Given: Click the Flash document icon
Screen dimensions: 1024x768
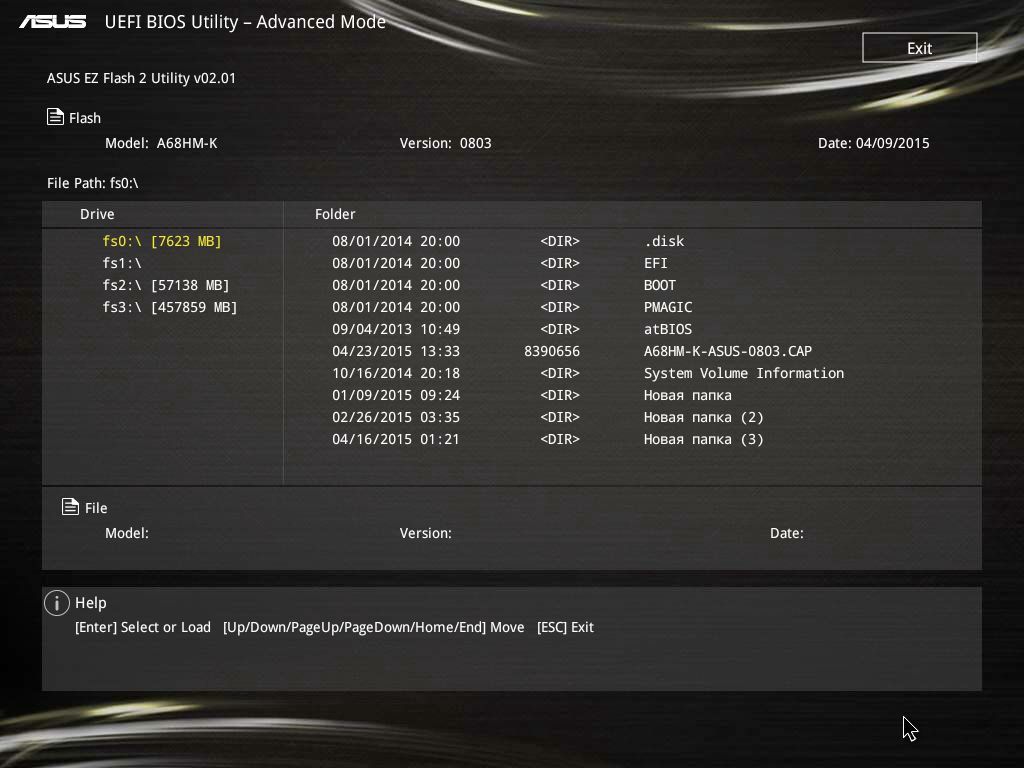Looking at the screenshot, I should (x=56, y=117).
